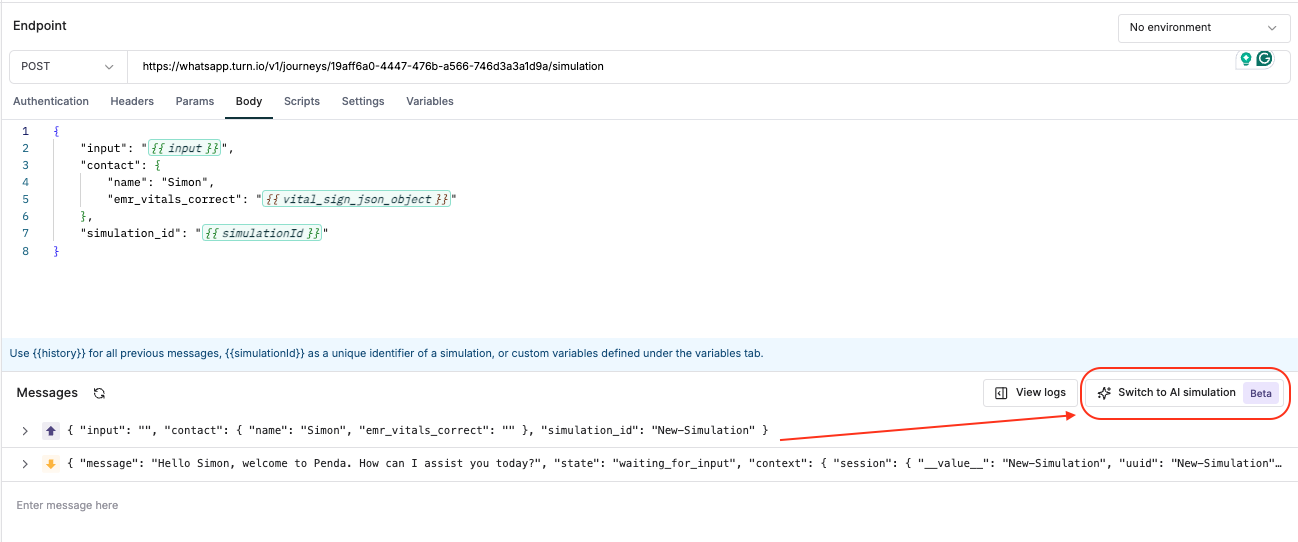Screen dimensions: 1298x542
Task: Click the green lightbulb icon in URL bar
Action: coord(1246,59)
